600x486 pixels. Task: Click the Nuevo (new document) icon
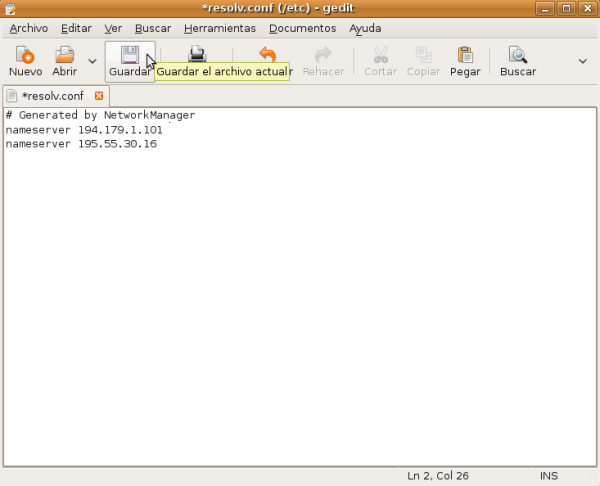[25, 55]
